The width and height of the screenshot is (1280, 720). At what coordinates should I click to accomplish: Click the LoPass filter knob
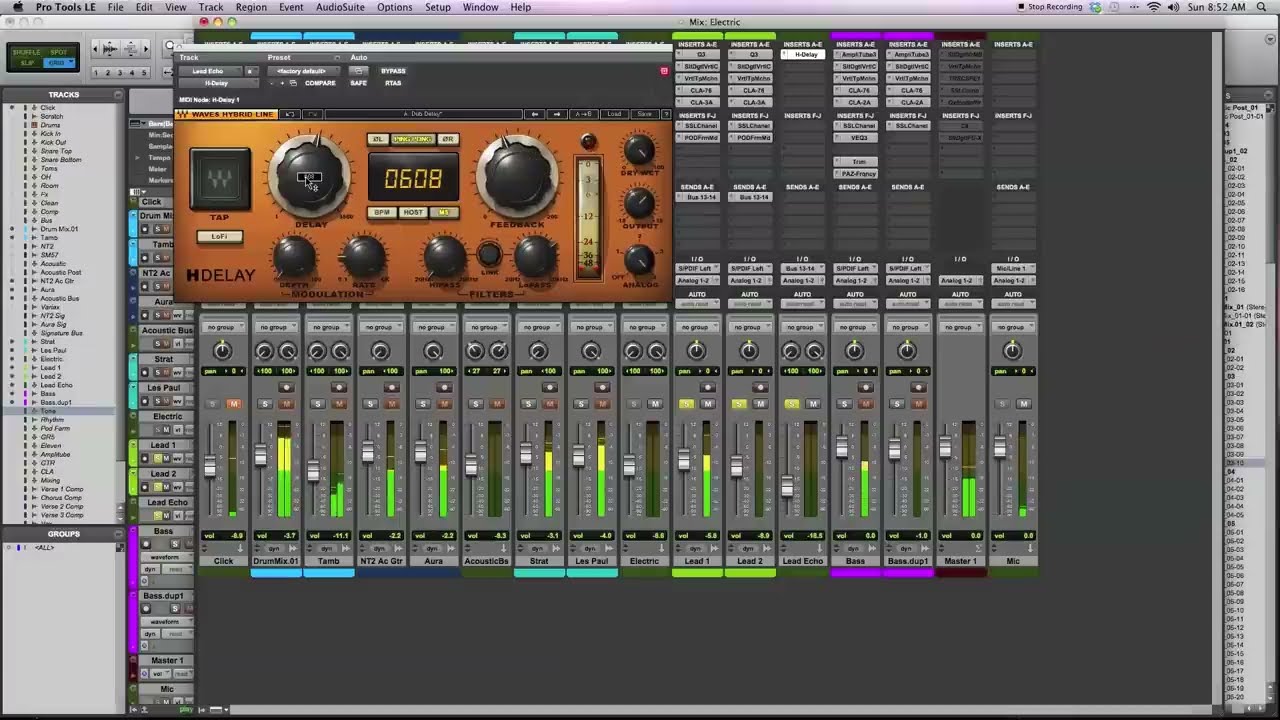[536, 256]
